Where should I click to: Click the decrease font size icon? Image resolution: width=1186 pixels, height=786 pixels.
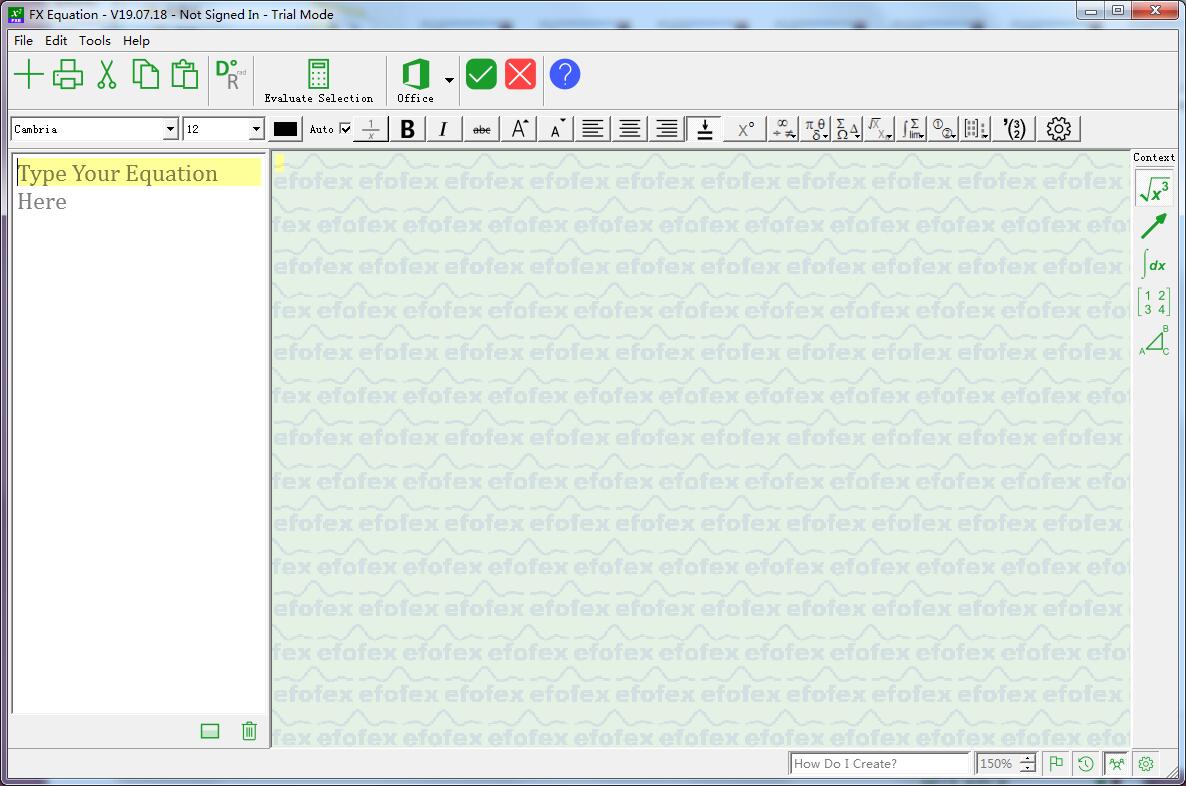tap(557, 129)
